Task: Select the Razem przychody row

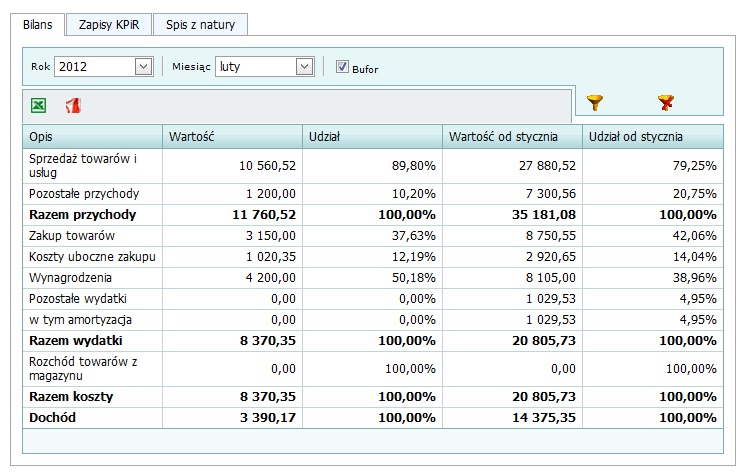Action: click(373, 215)
